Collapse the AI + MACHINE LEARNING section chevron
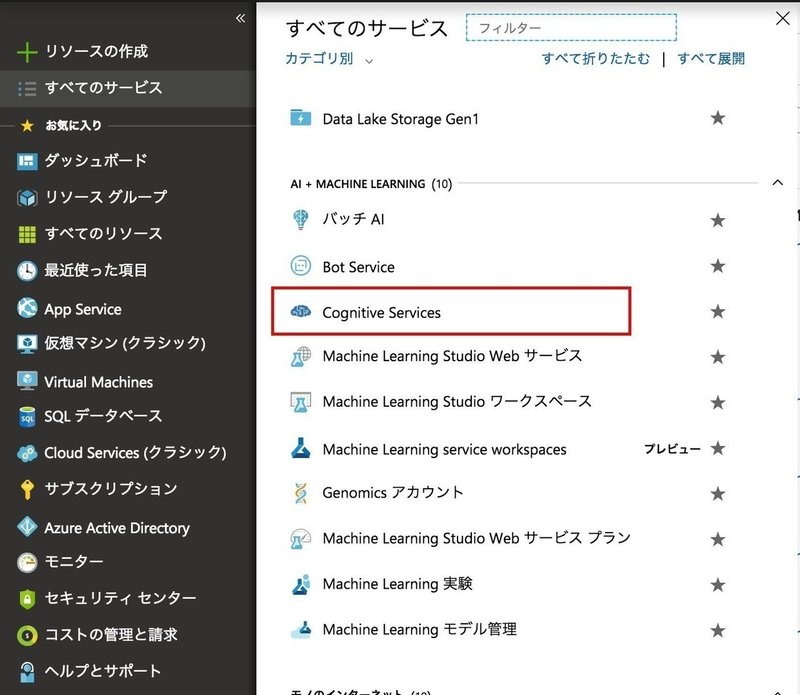This screenshot has width=800, height=695. (778, 183)
